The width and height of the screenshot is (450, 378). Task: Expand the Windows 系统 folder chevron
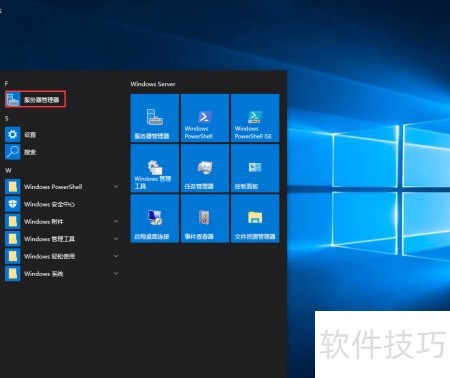[116, 274]
